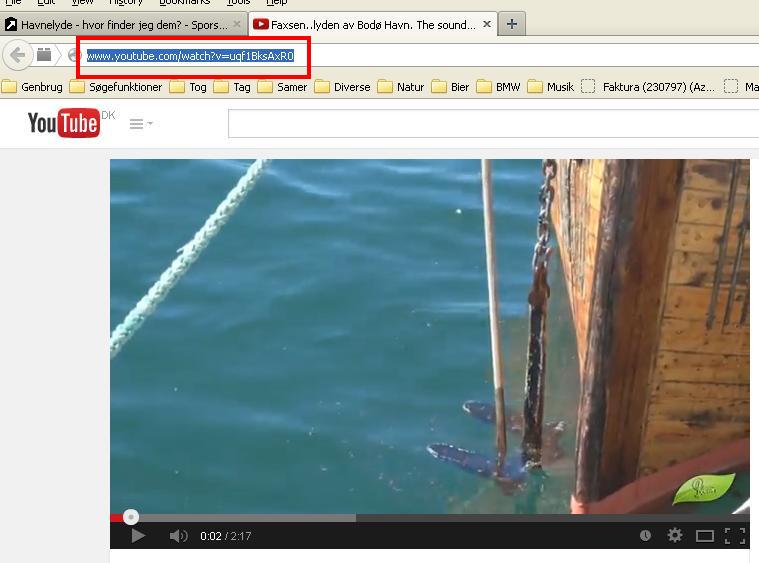Open the Natur bookmarks folder
Image resolution: width=759 pixels, height=563 pixels.
401,87
